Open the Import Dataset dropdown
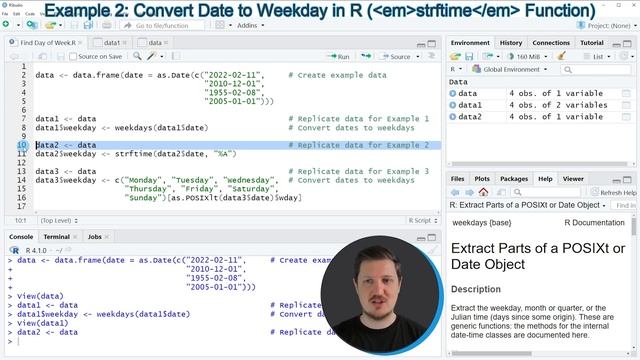 (491, 56)
